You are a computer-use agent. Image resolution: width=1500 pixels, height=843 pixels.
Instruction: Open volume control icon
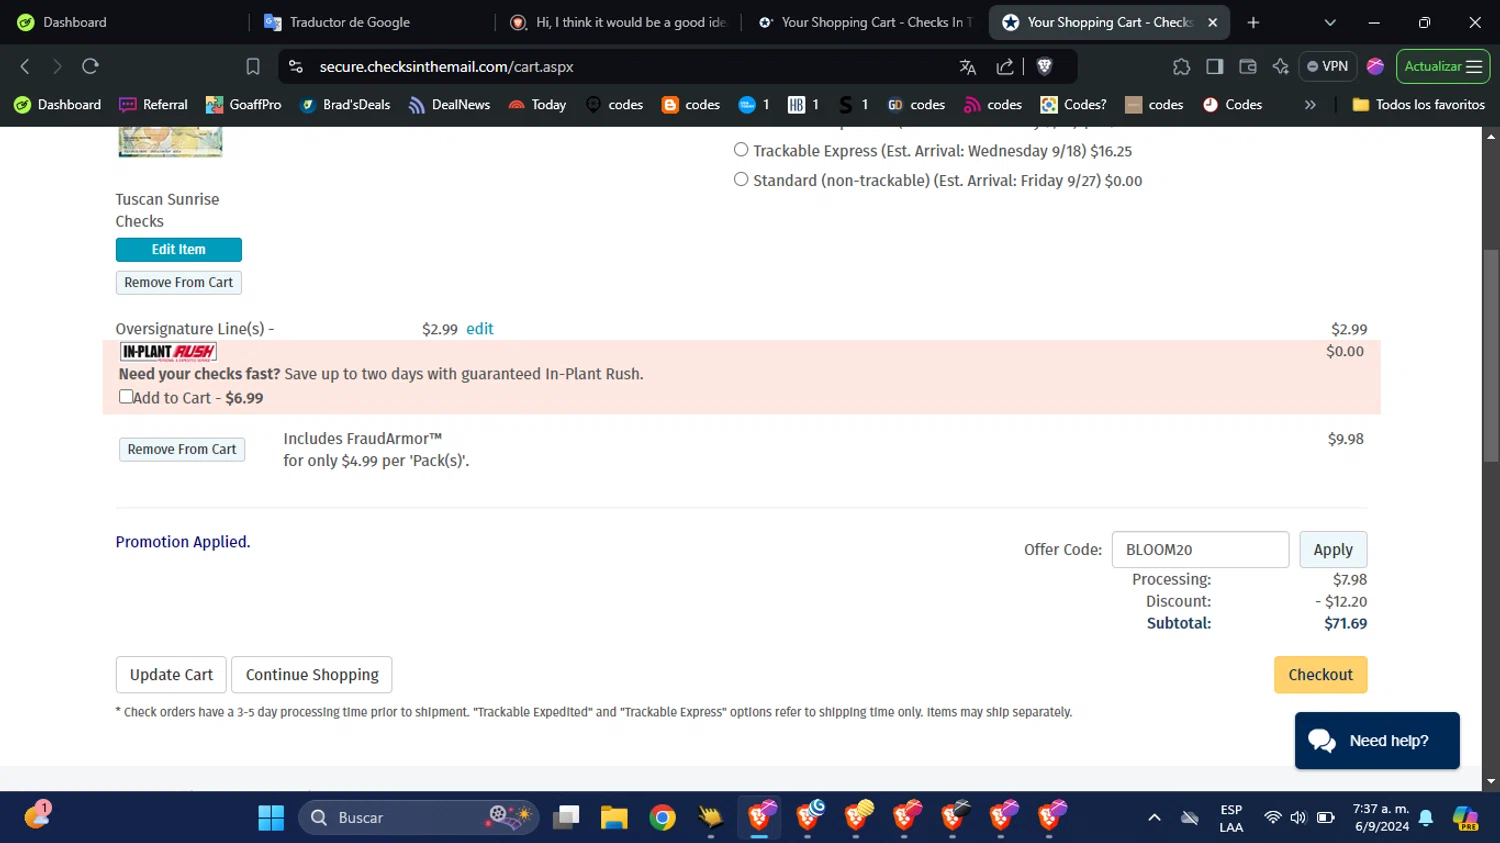point(1298,818)
